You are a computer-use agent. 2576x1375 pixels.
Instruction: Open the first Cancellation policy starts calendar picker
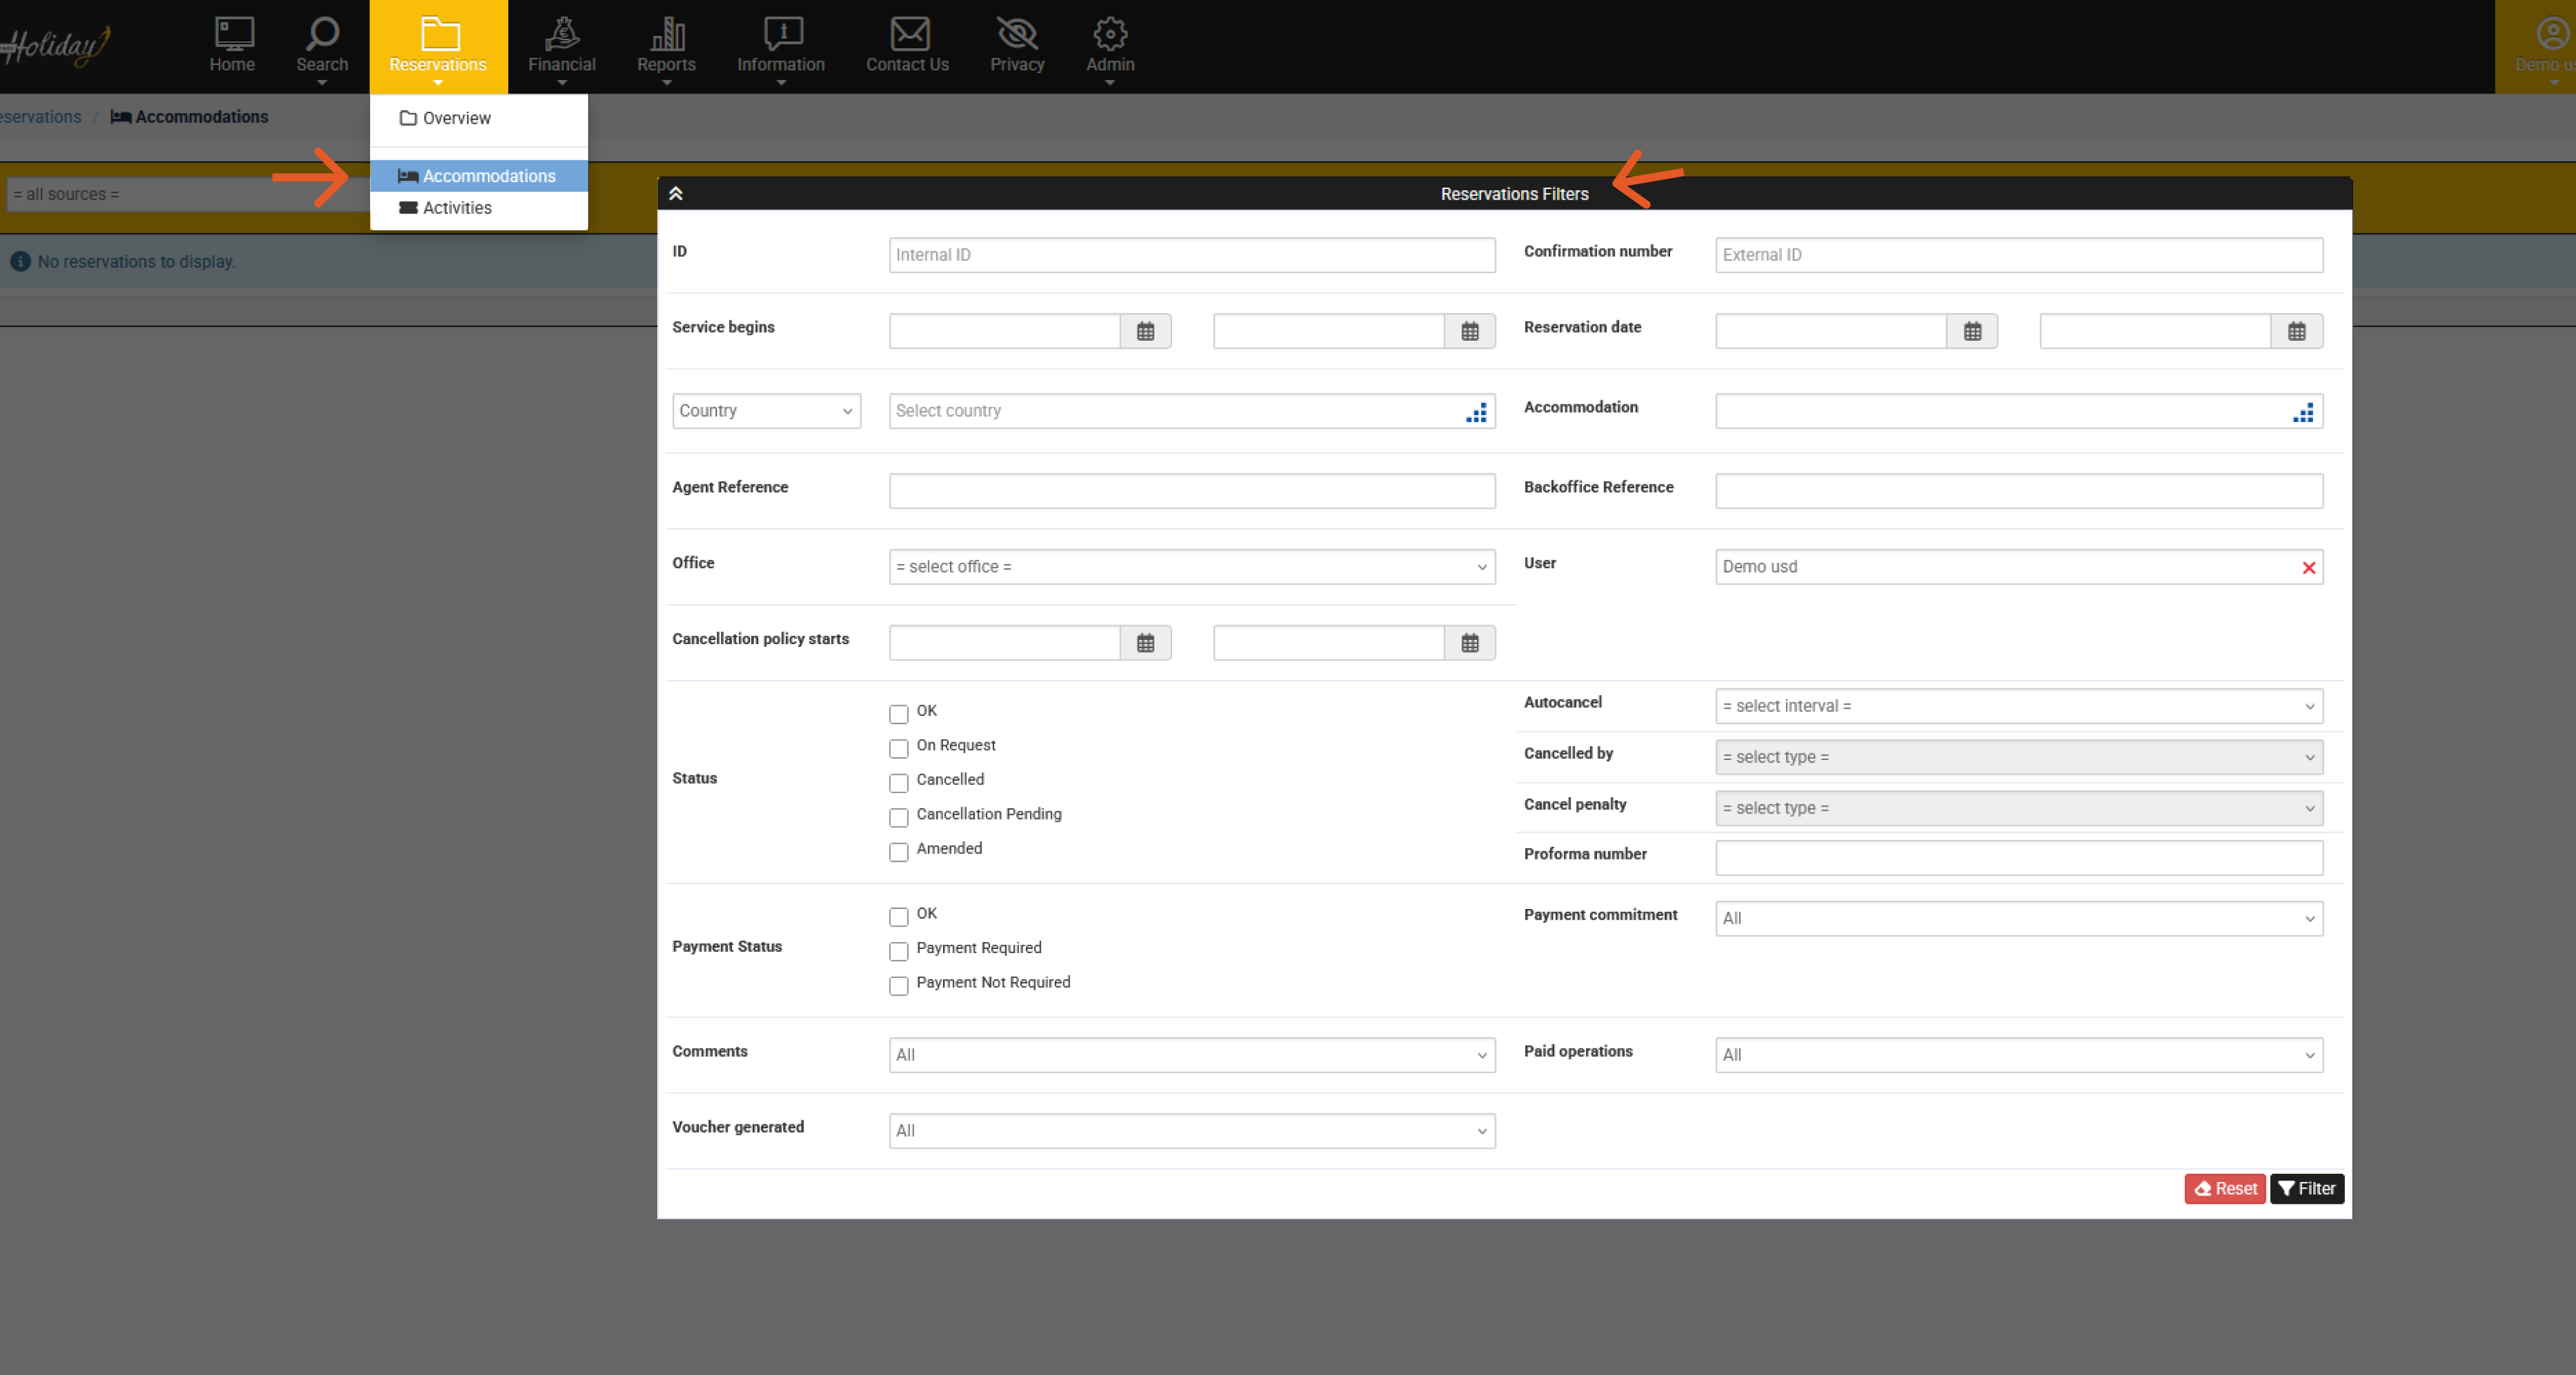coord(1145,643)
